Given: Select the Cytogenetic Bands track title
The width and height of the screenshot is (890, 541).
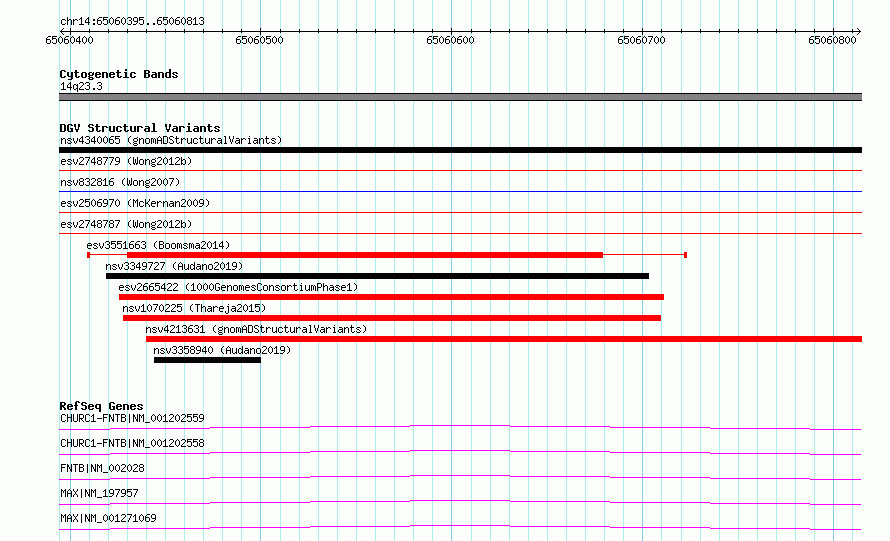Looking at the screenshot, I should [119, 74].
